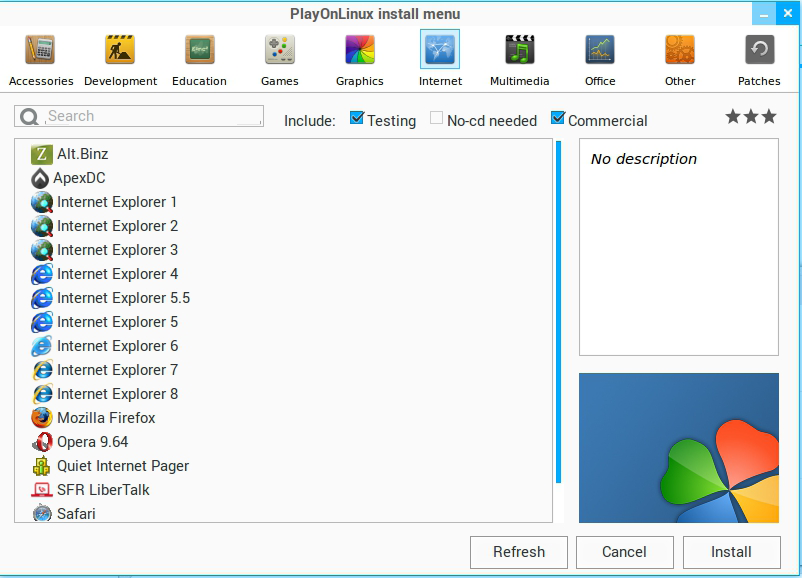Screen dimensions: 802x578
Task: Select the Alt.Binz label
Action: pos(83,154)
